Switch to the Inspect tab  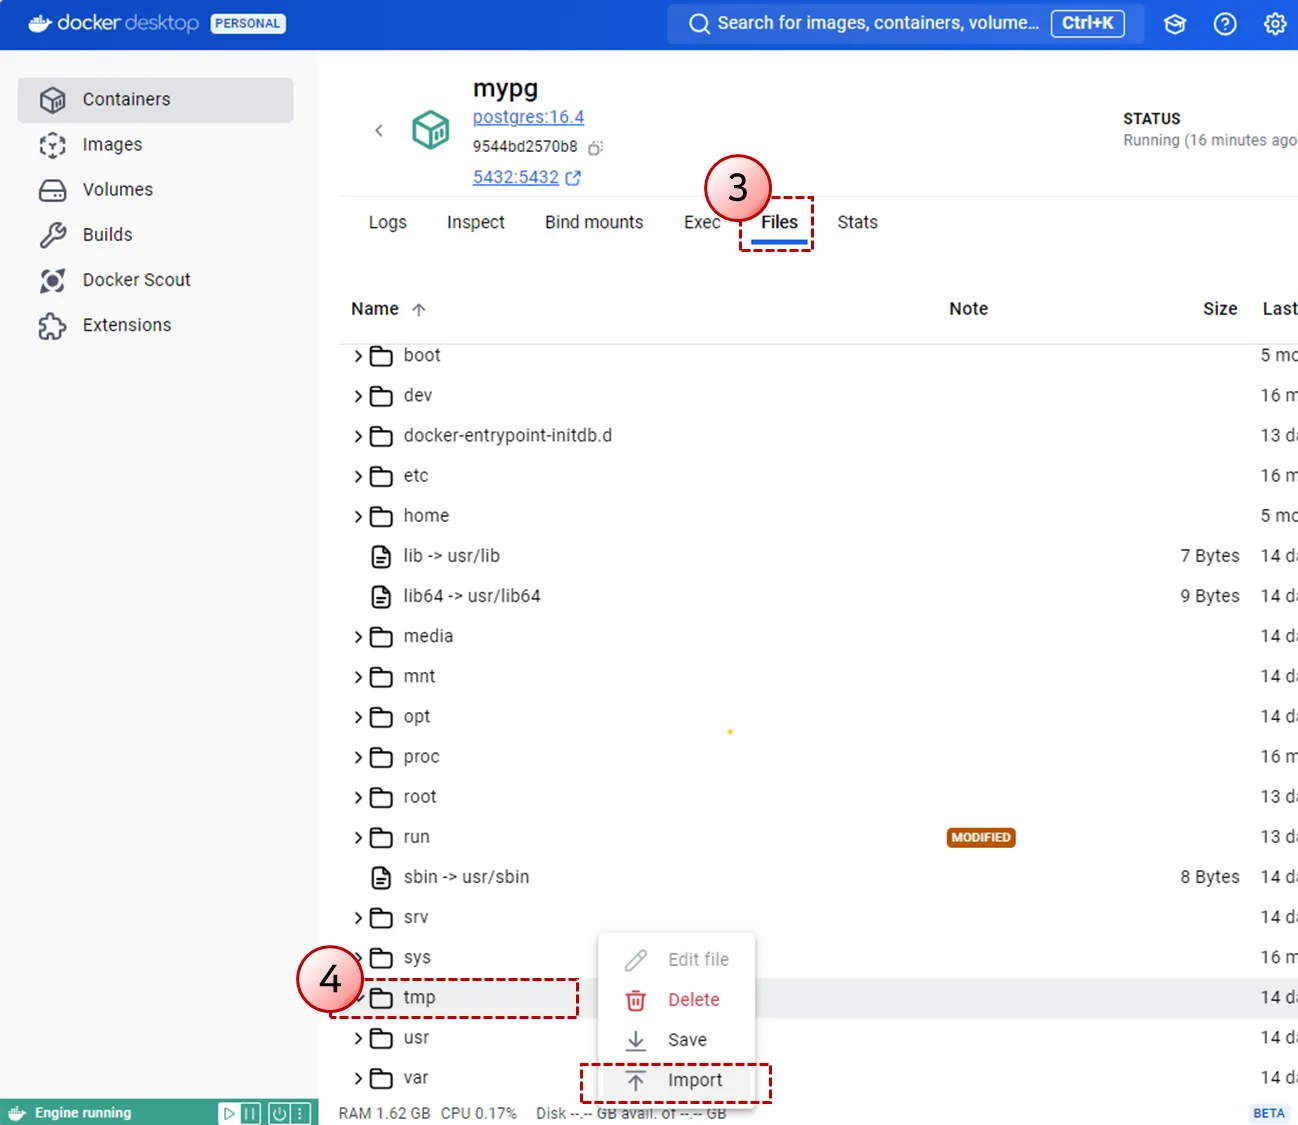point(476,222)
